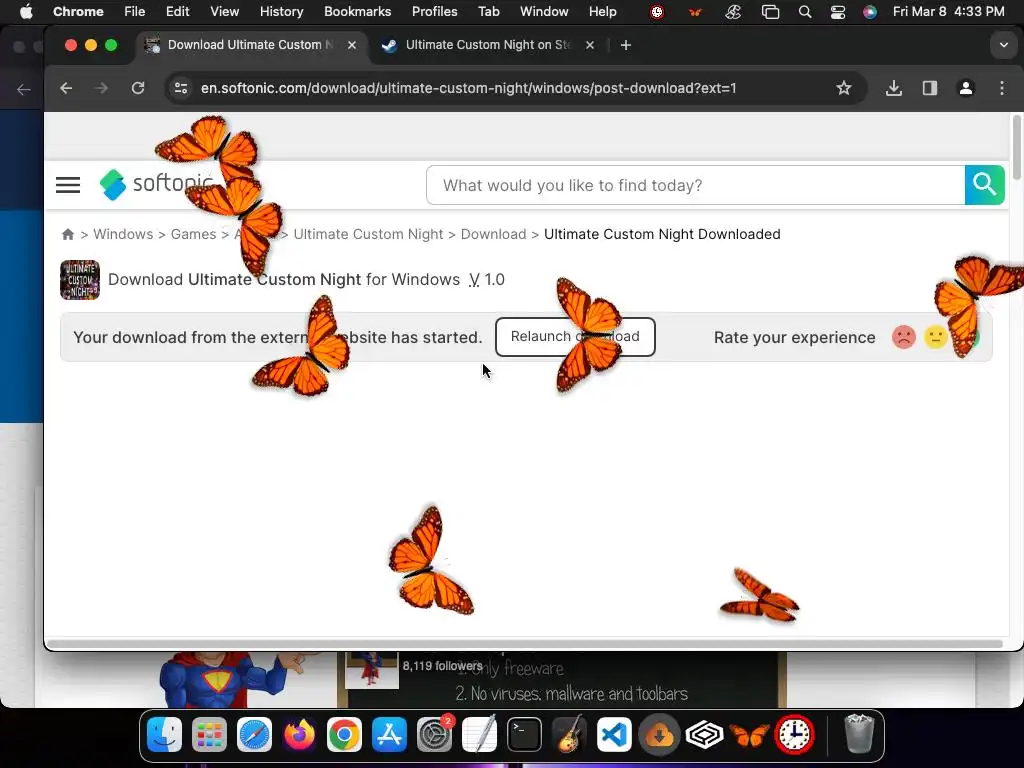Click the red clock menu bar icon
Screen dimensions: 1024x768
click(657, 12)
